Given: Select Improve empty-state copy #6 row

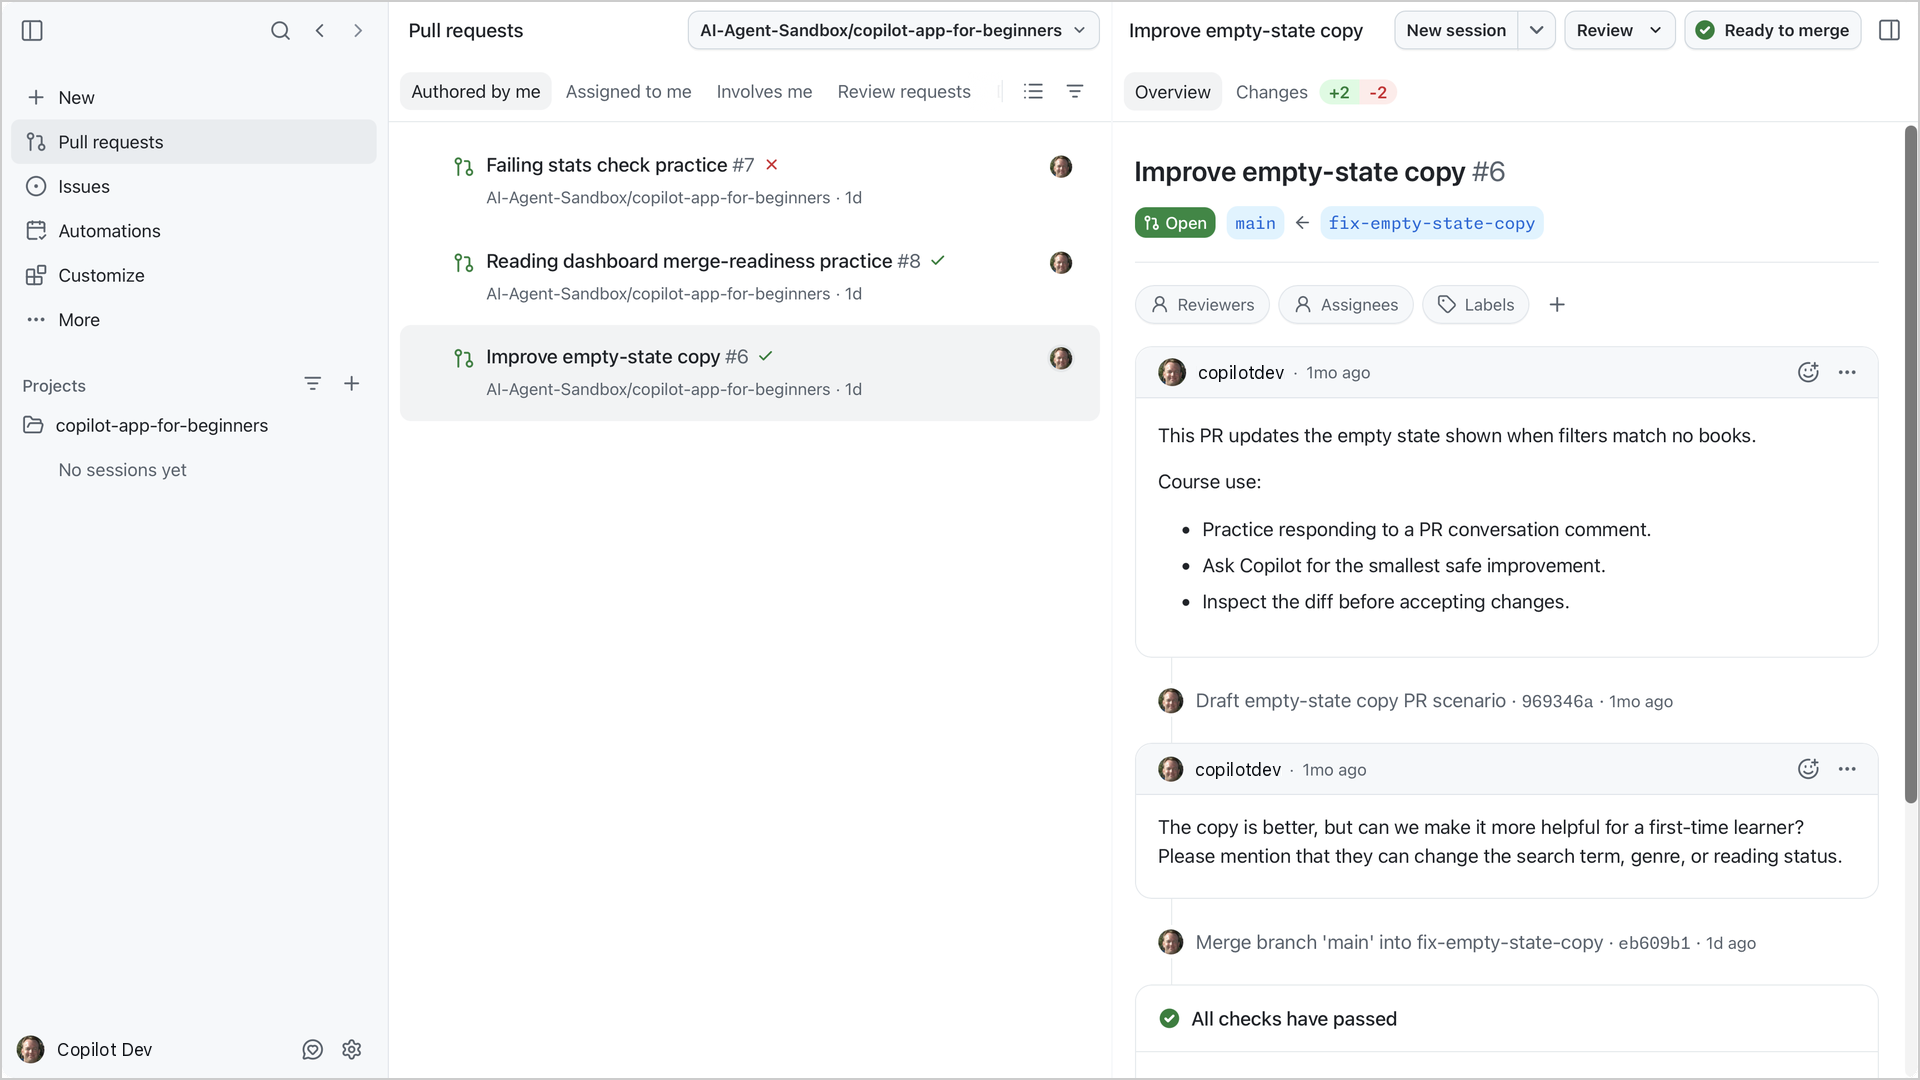Looking at the screenshot, I should coord(750,373).
